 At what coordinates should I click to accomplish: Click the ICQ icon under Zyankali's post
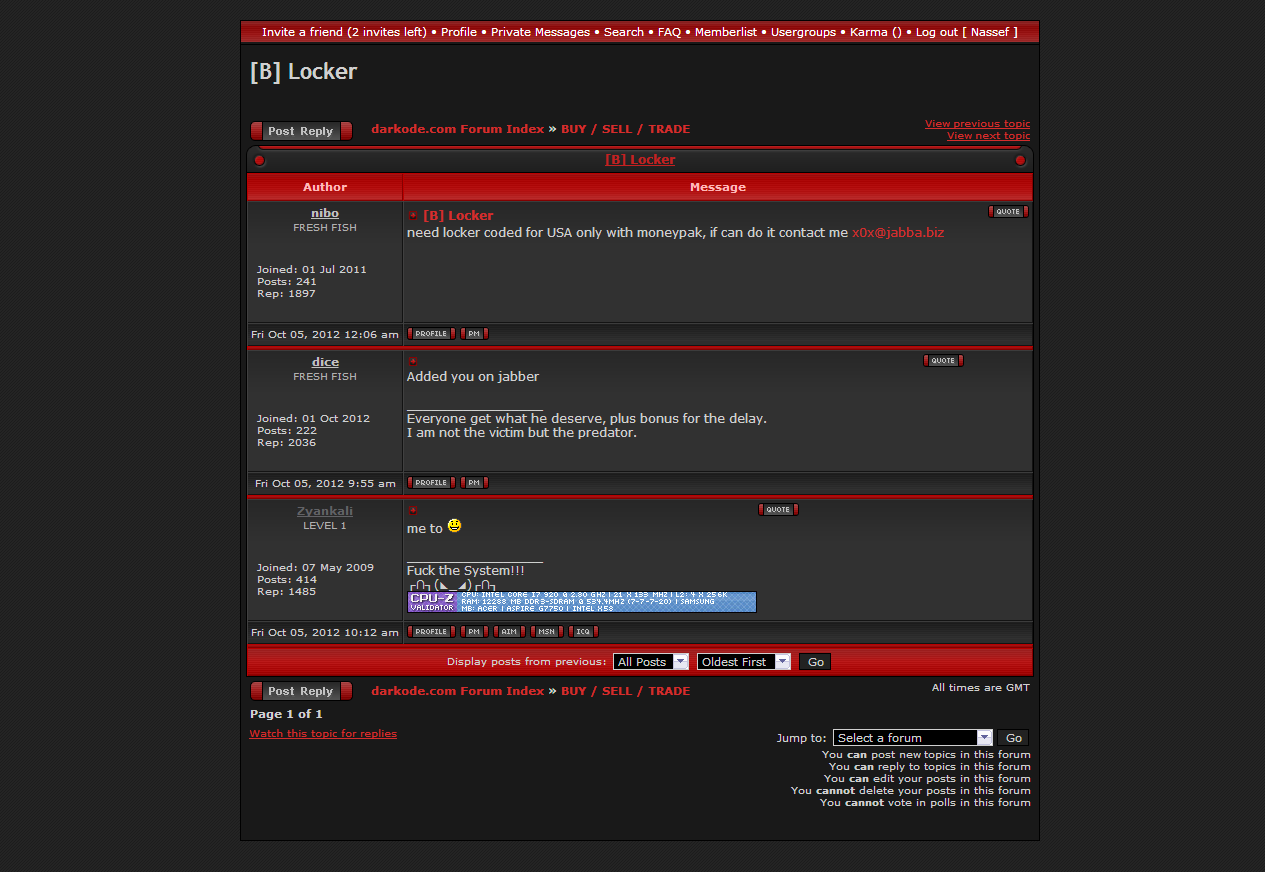[x=583, y=632]
